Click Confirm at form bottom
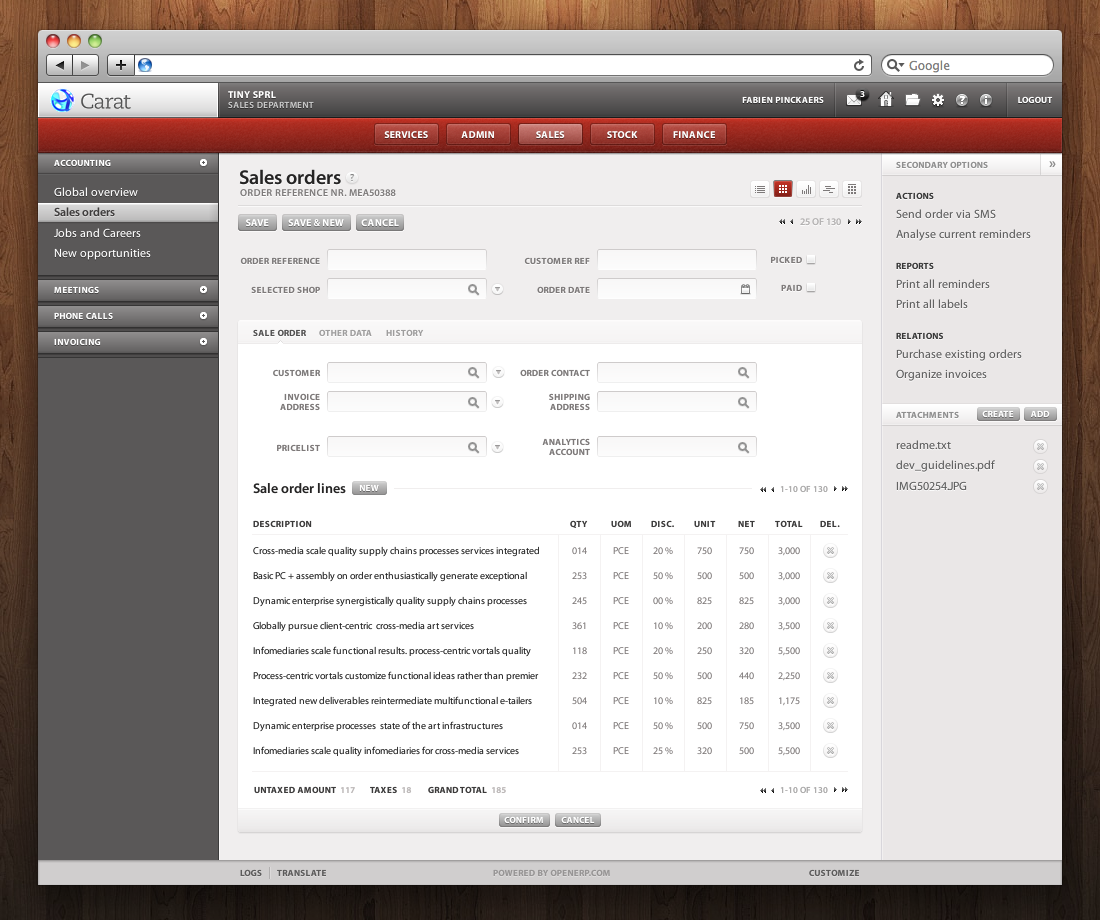The width and height of the screenshot is (1100, 920). [x=524, y=820]
